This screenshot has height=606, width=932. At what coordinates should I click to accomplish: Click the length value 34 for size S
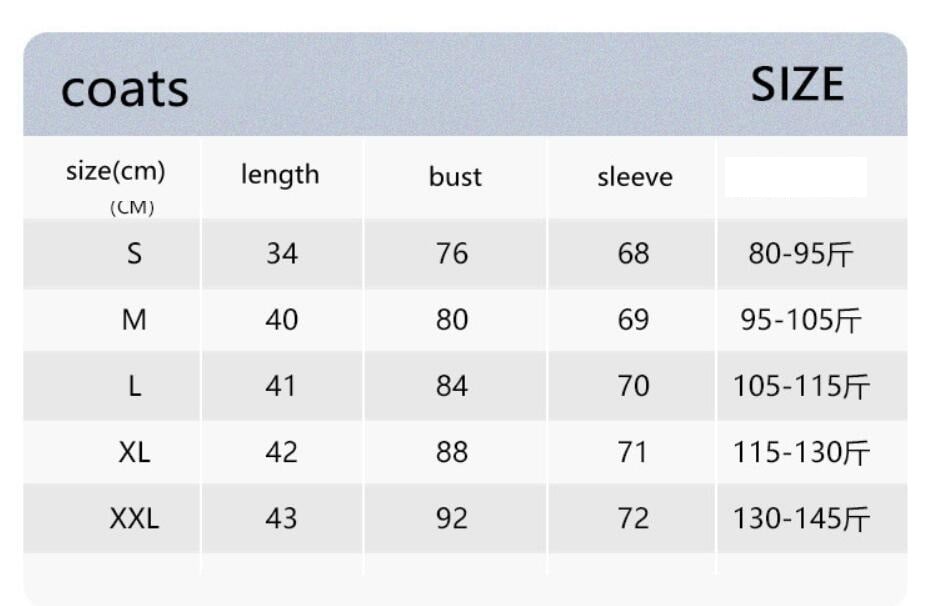coord(282,254)
